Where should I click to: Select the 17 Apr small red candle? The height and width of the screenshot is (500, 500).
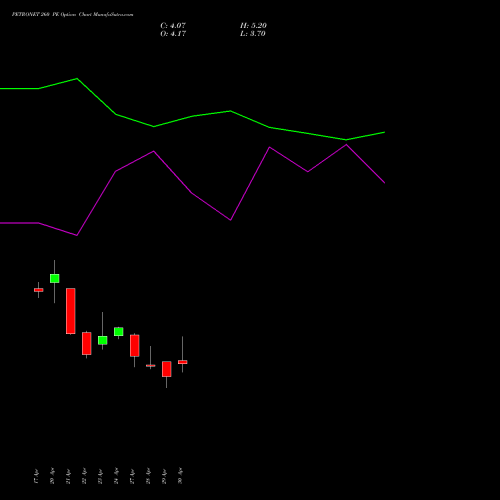pyautogui.click(x=39, y=290)
